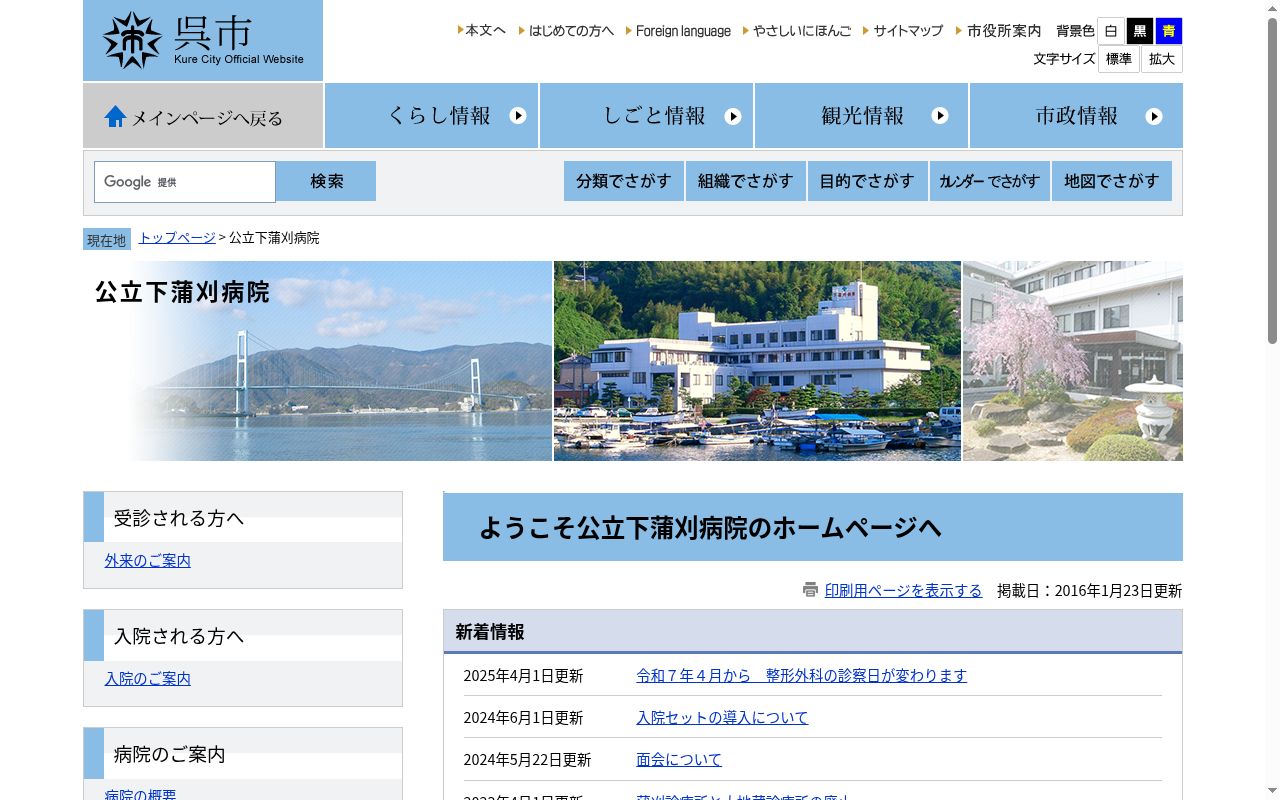
Task: Open the しごと情報 menu
Action: (x=647, y=116)
